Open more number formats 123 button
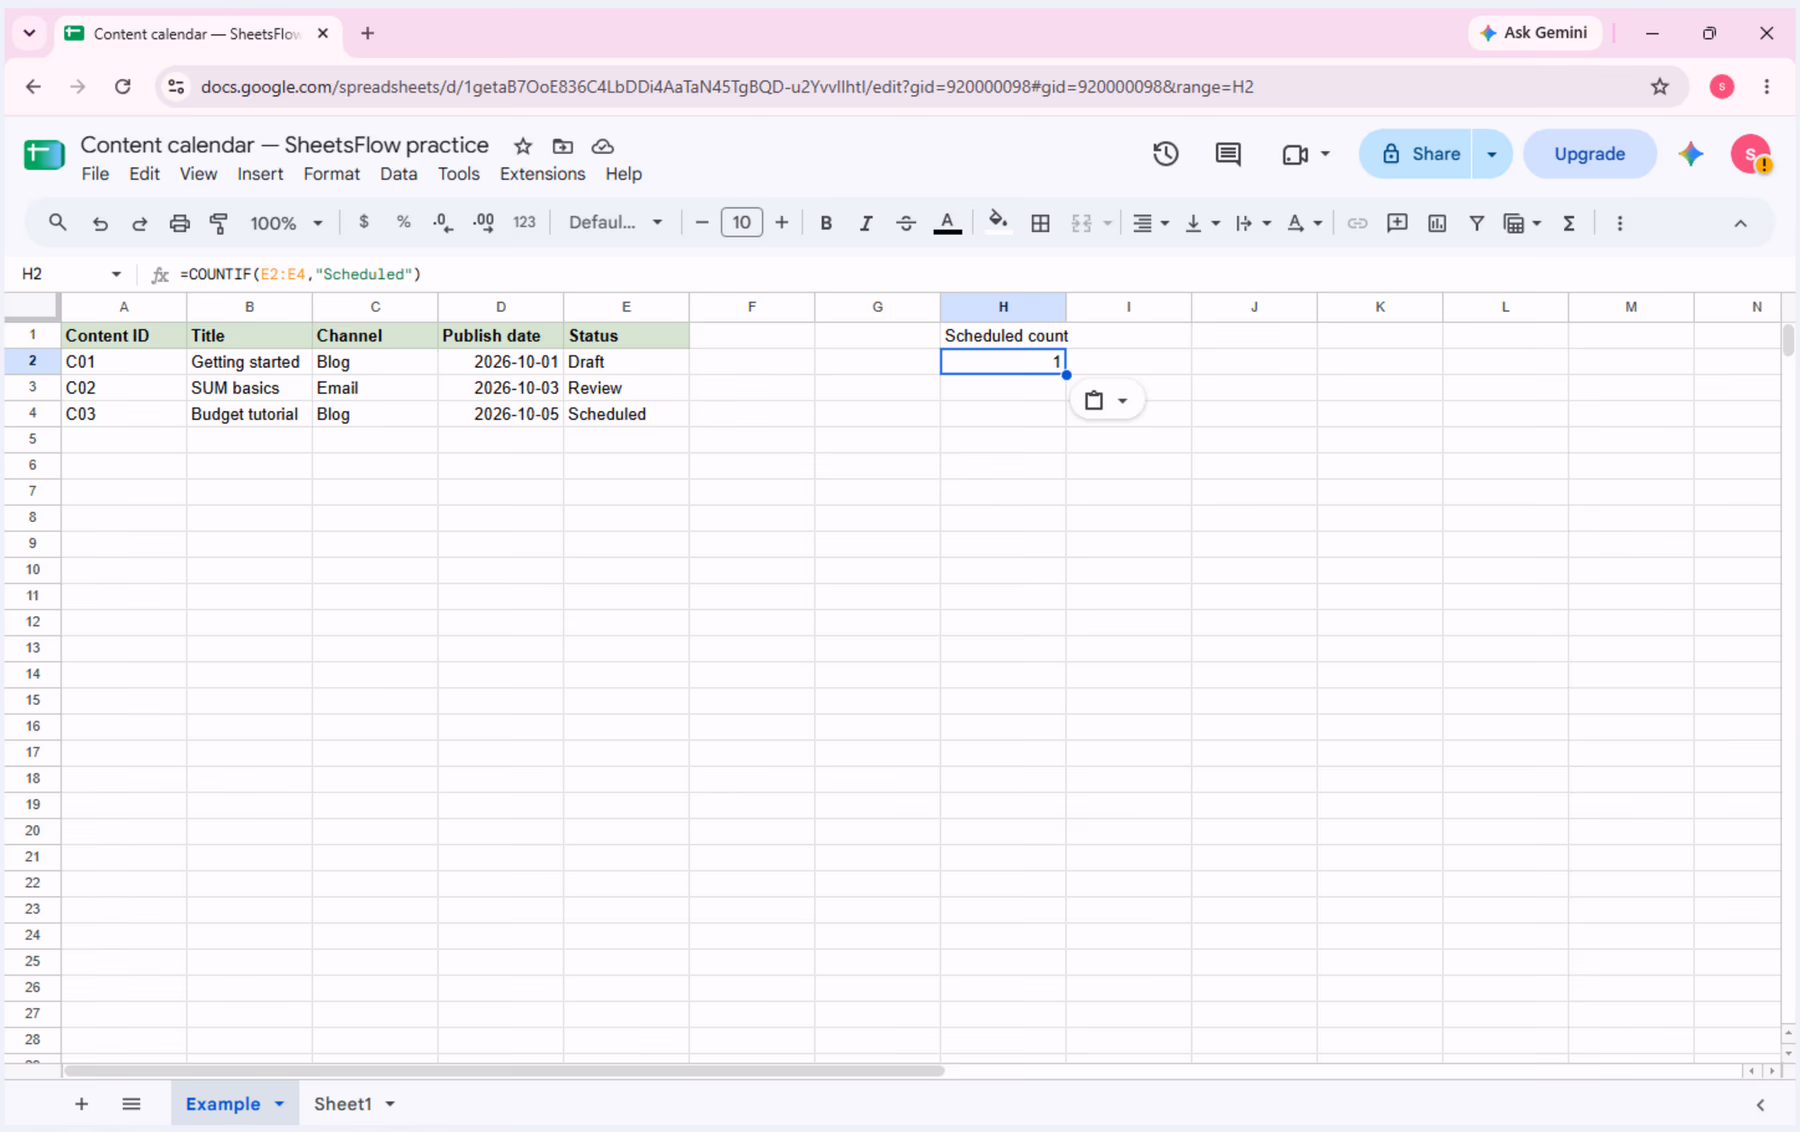1800x1132 pixels. click(524, 222)
